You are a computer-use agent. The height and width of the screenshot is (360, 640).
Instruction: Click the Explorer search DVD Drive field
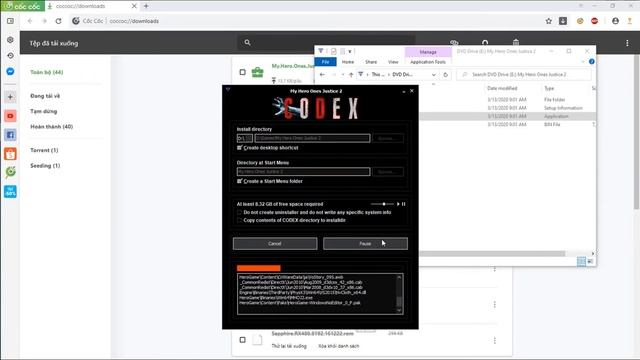tap(524, 75)
